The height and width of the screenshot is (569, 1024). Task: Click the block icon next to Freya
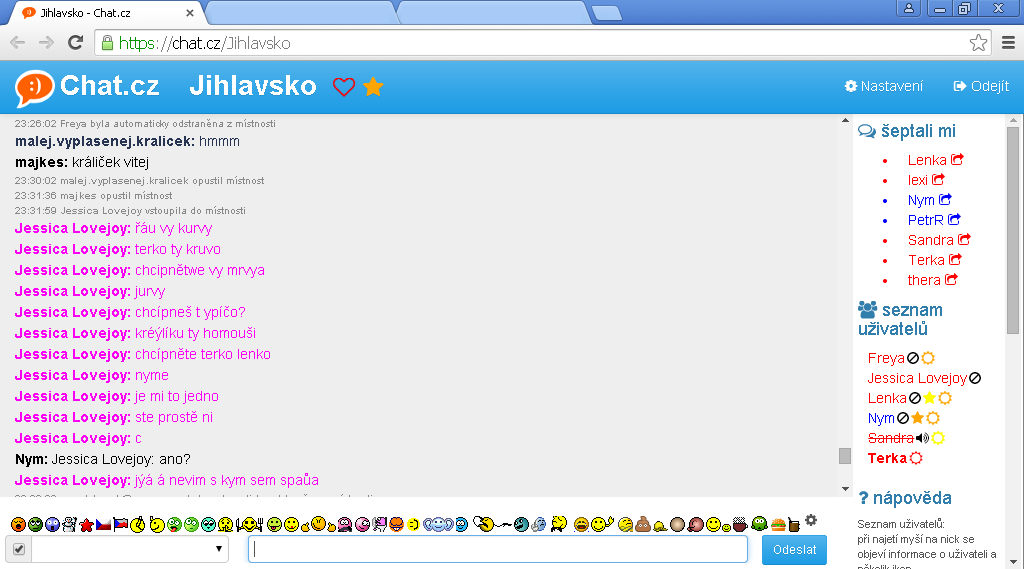(x=913, y=358)
